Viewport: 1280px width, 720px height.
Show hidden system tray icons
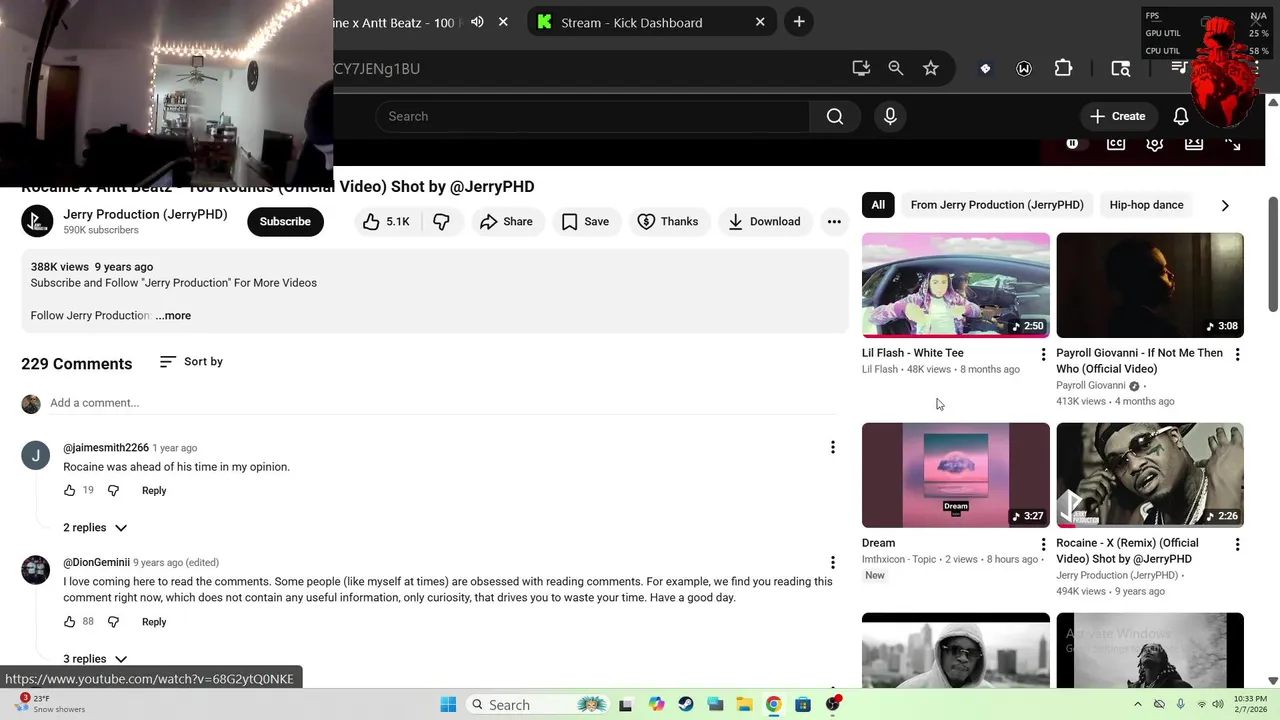(x=1137, y=705)
